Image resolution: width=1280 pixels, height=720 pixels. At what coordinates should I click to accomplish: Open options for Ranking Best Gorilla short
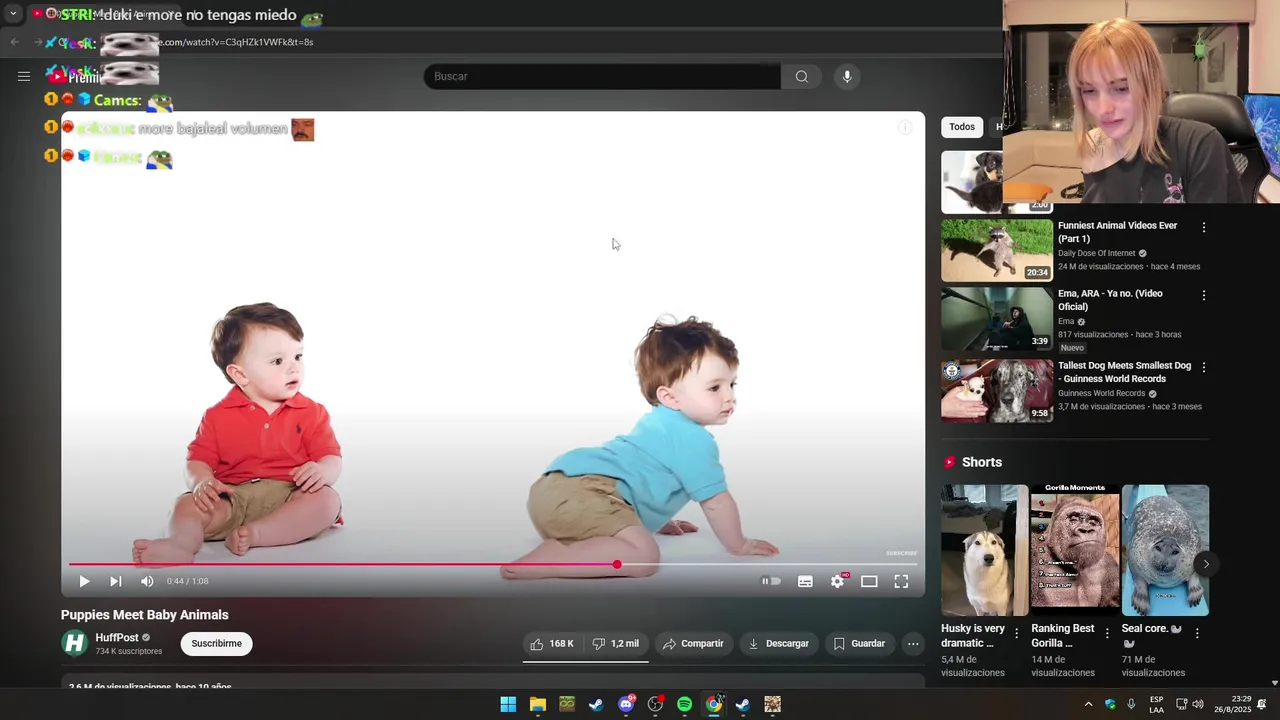(x=1107, y=633)
